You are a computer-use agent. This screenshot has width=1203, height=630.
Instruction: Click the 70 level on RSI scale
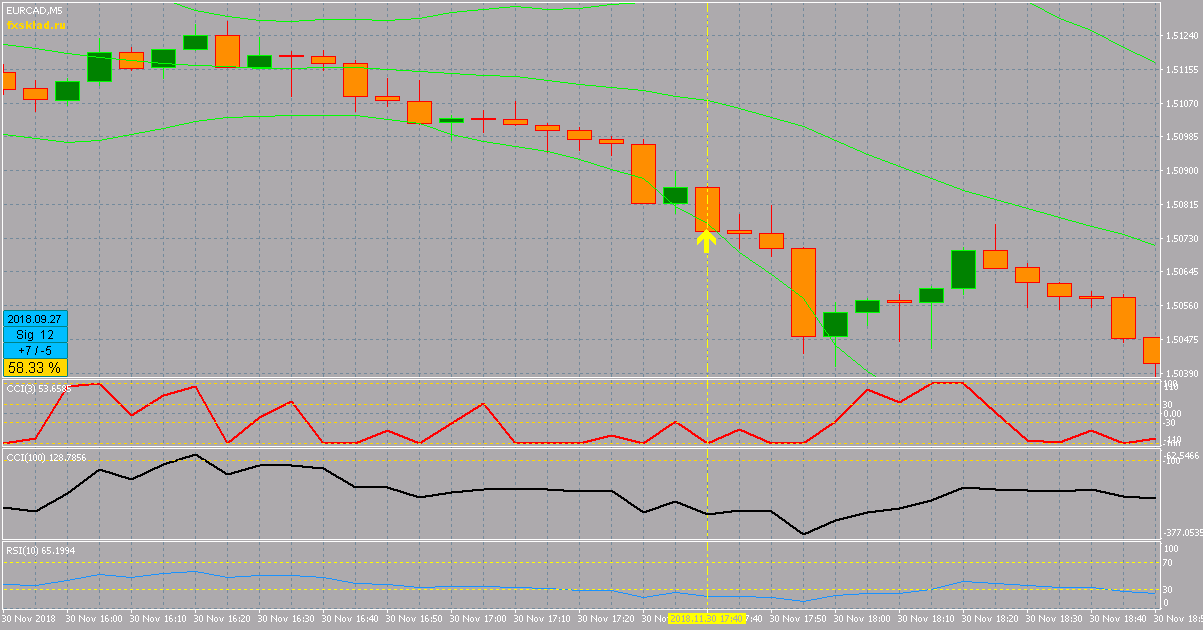(1167, 563)
